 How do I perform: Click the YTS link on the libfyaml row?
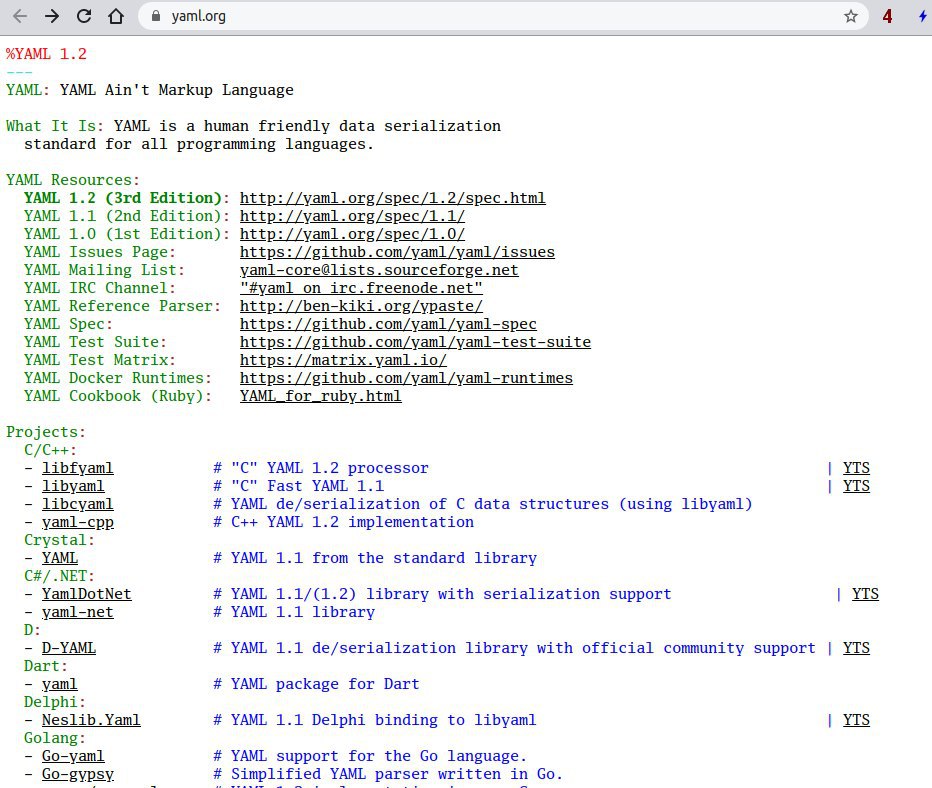tap(856, 468)
